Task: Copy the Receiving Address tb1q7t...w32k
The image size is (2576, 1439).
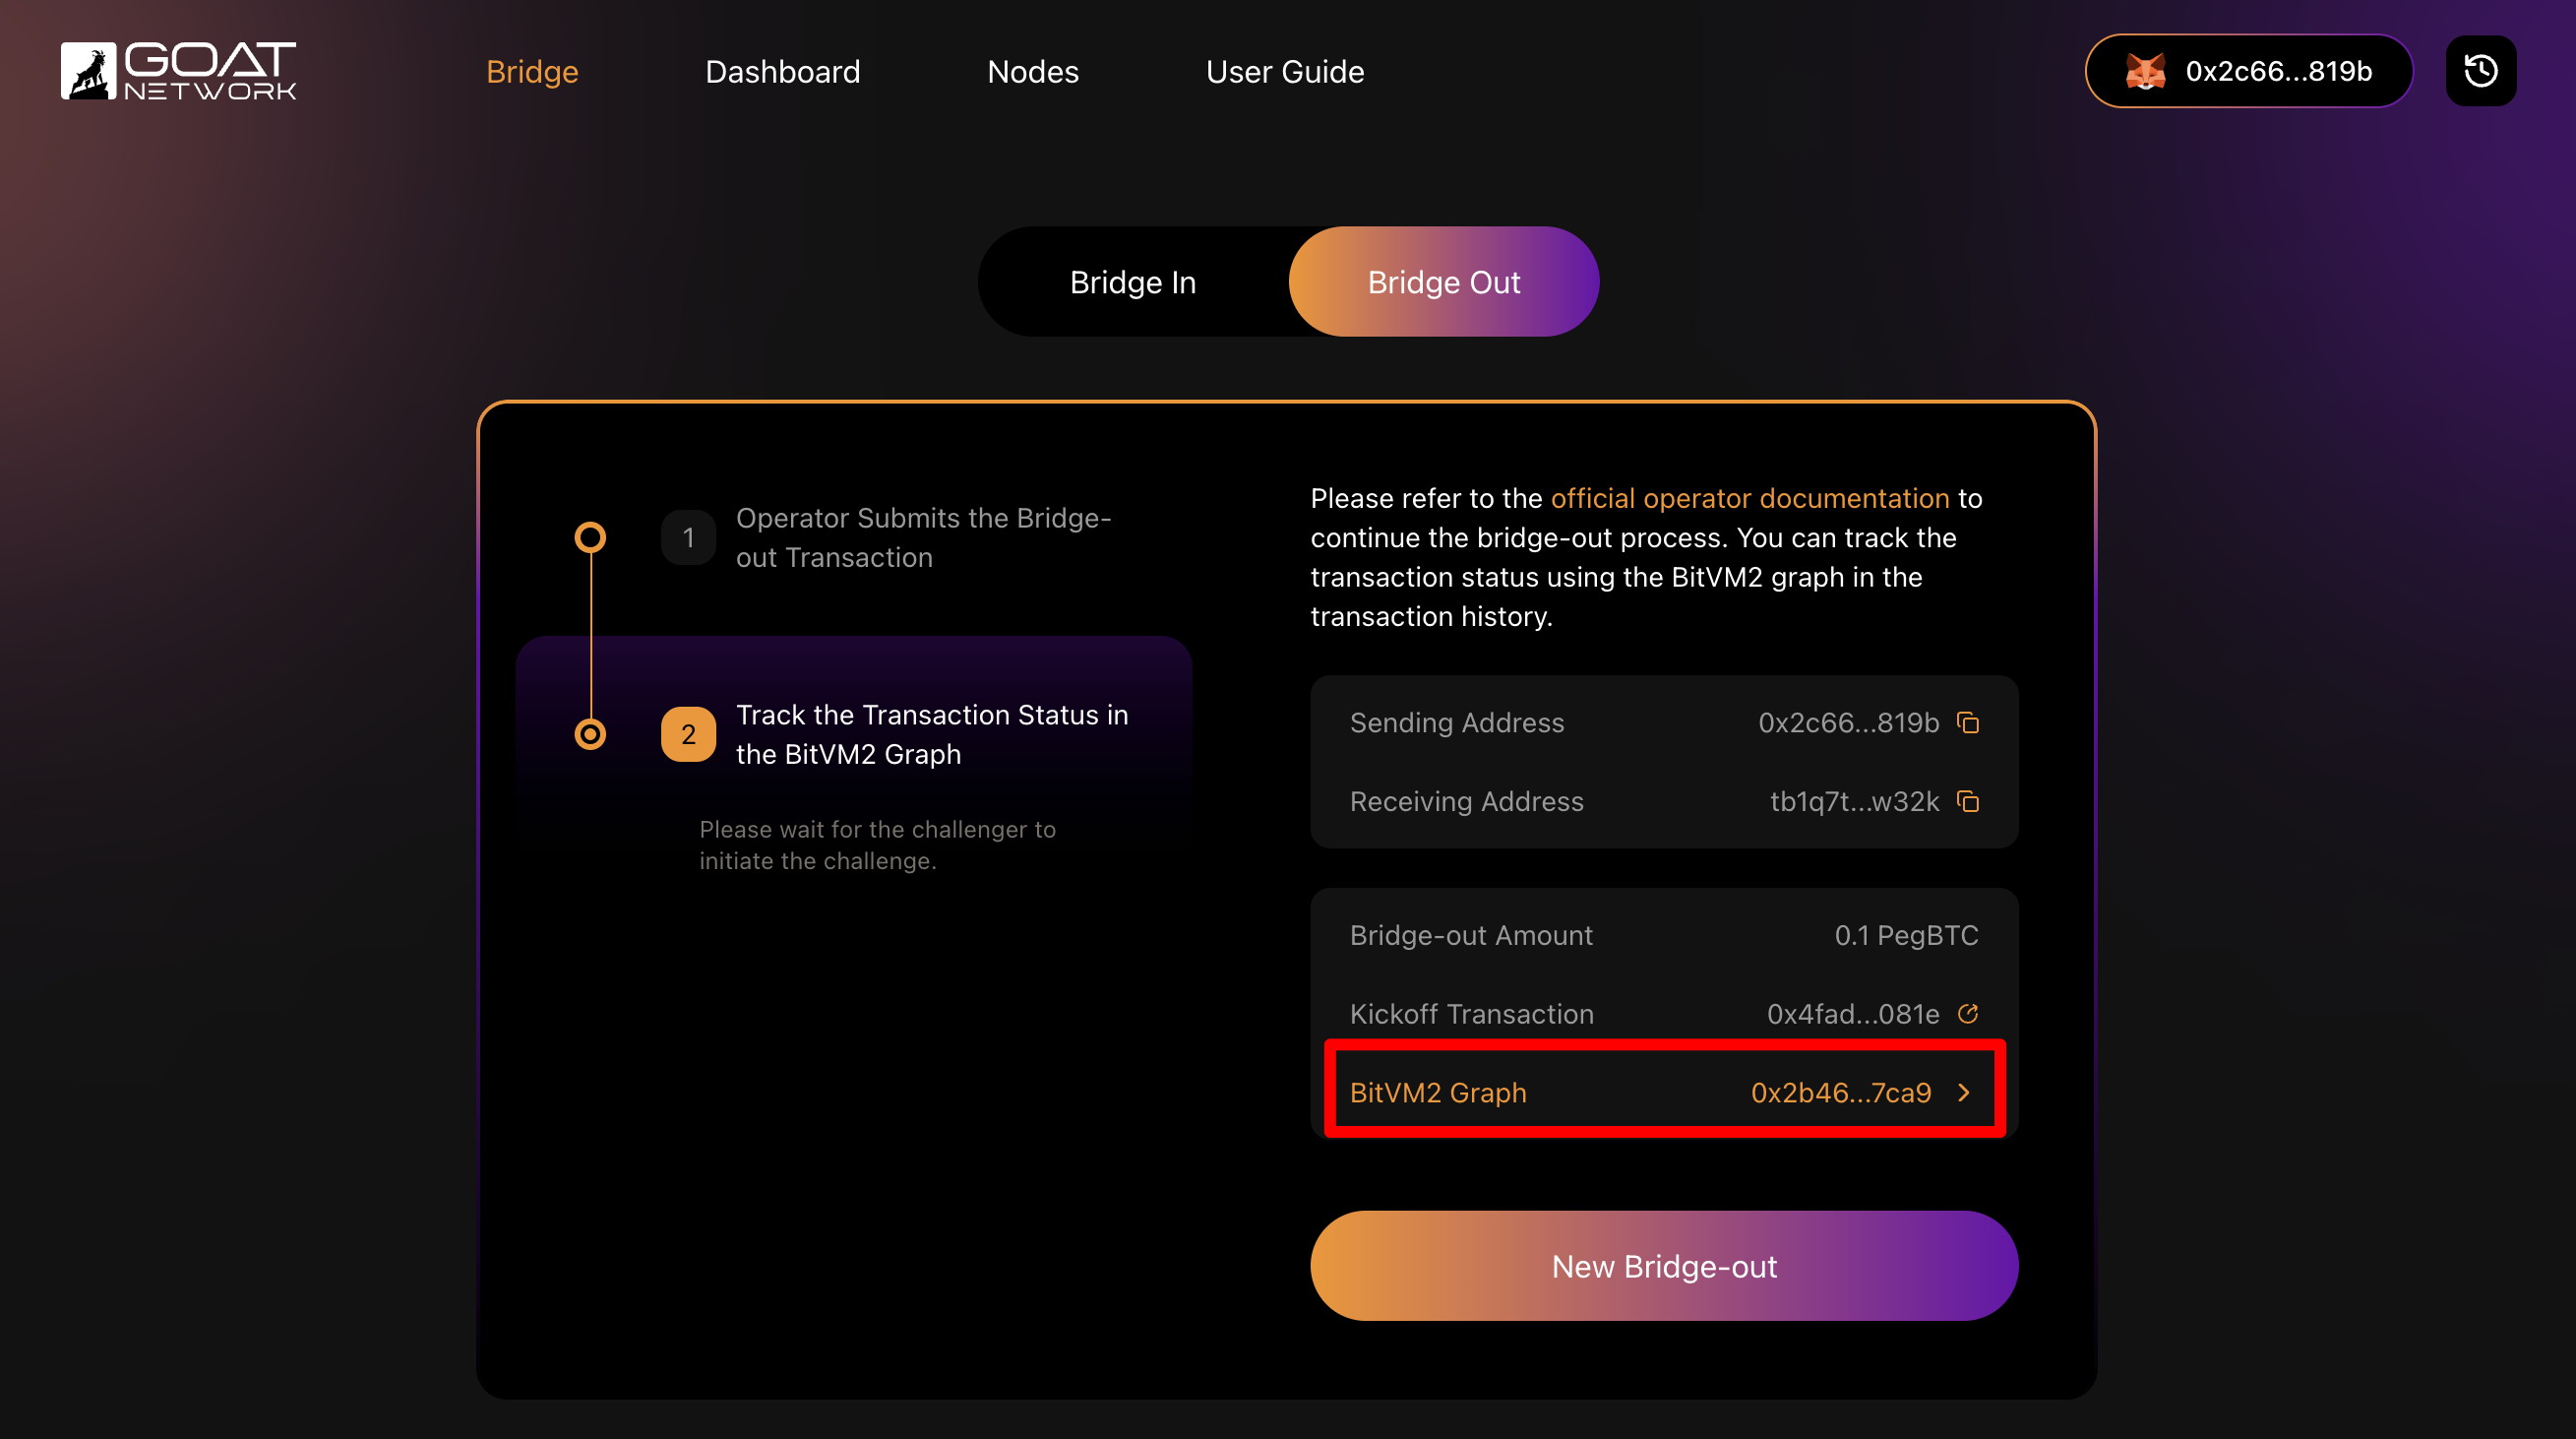Action: (x=1967, y=801)
